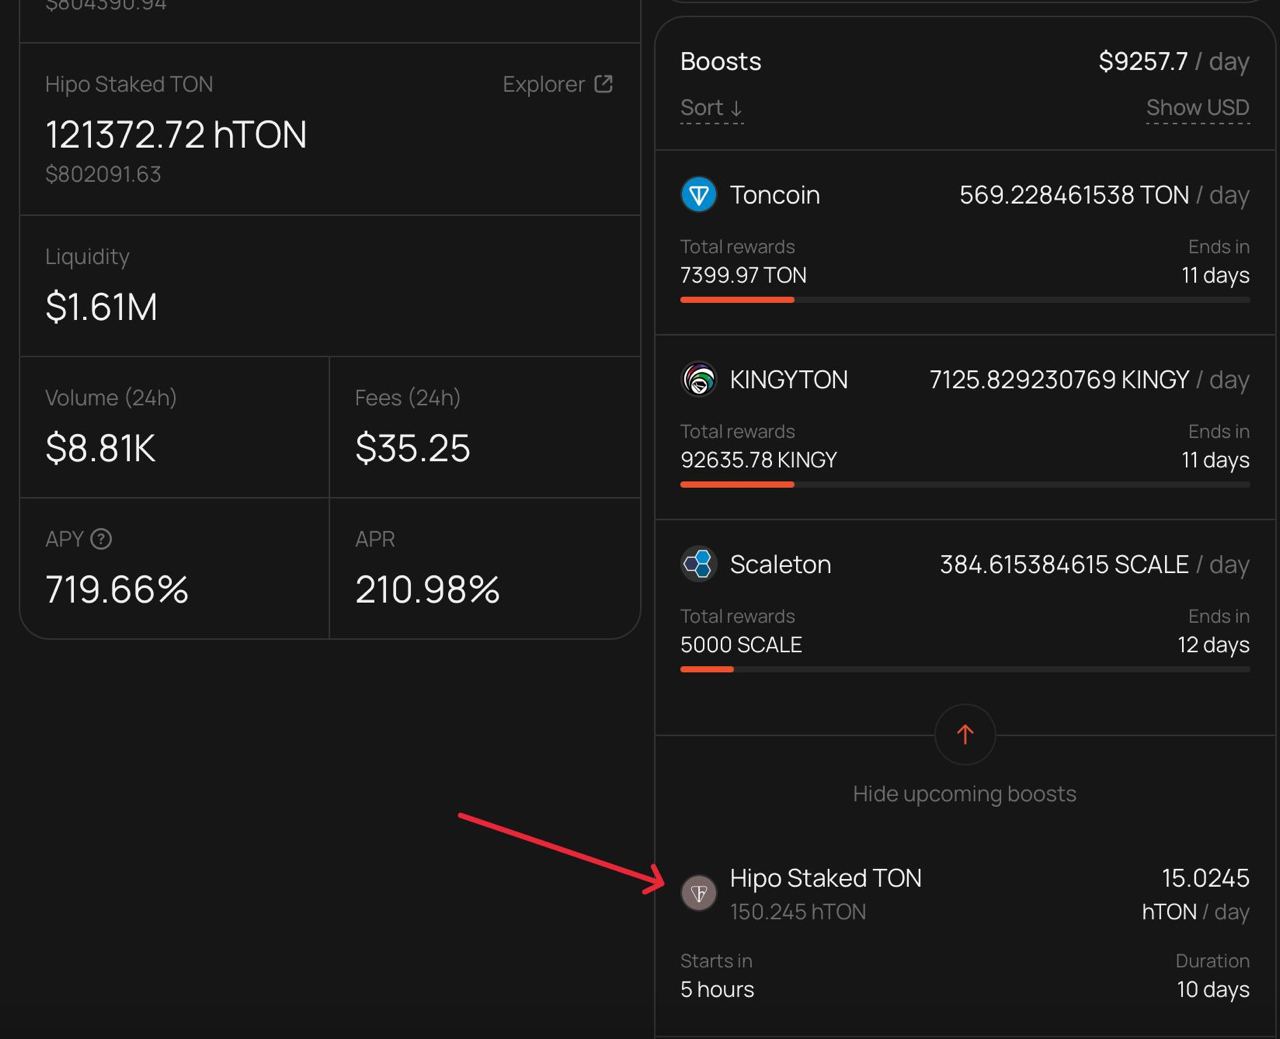Select the KINGYTON boost name
The width and height of the screenshot is (1280, 1039).
coord(789,380)
